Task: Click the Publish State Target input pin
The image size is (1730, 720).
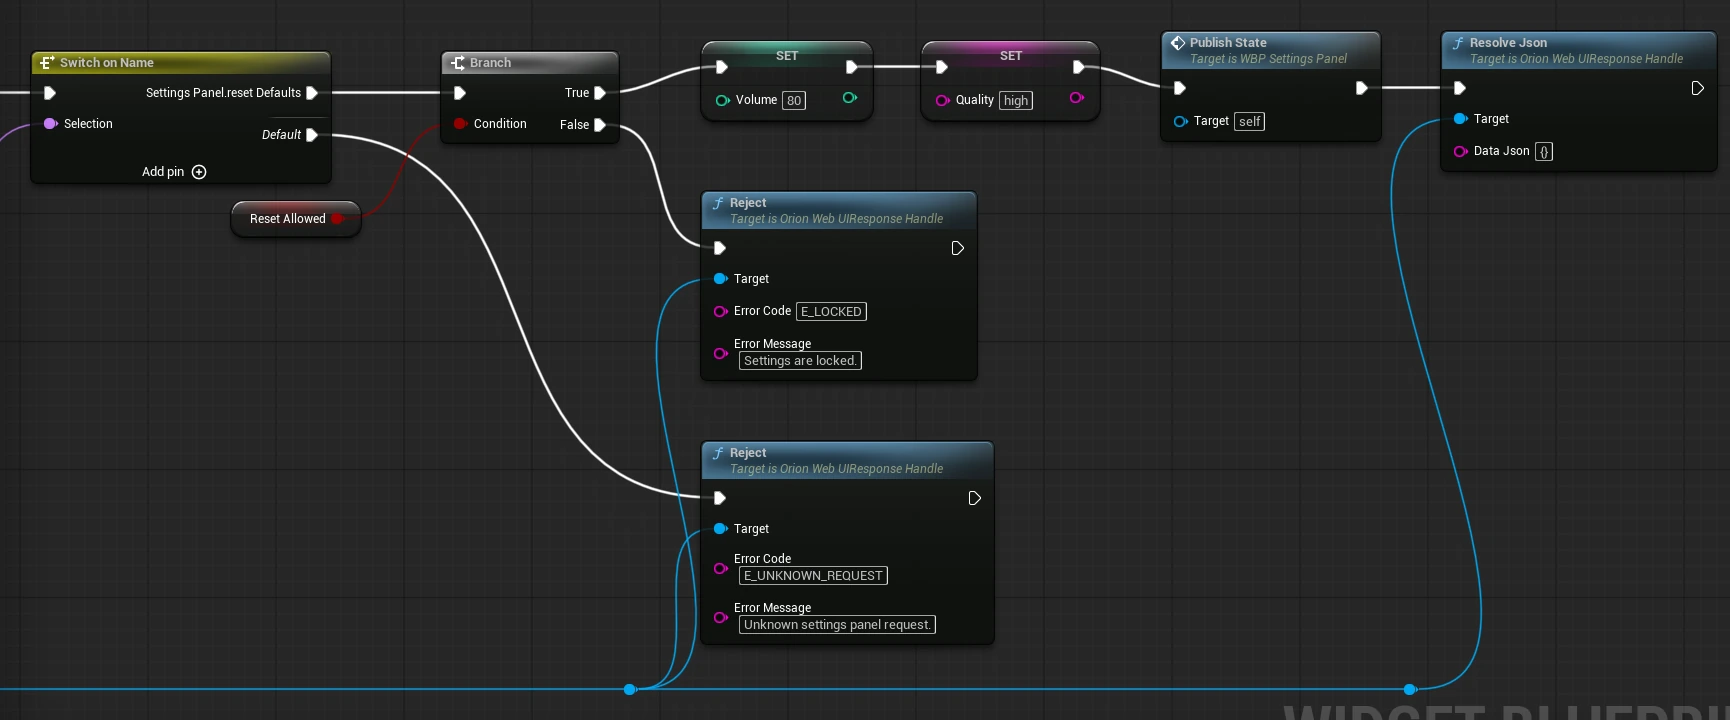Action: [x=1180, y=122]
